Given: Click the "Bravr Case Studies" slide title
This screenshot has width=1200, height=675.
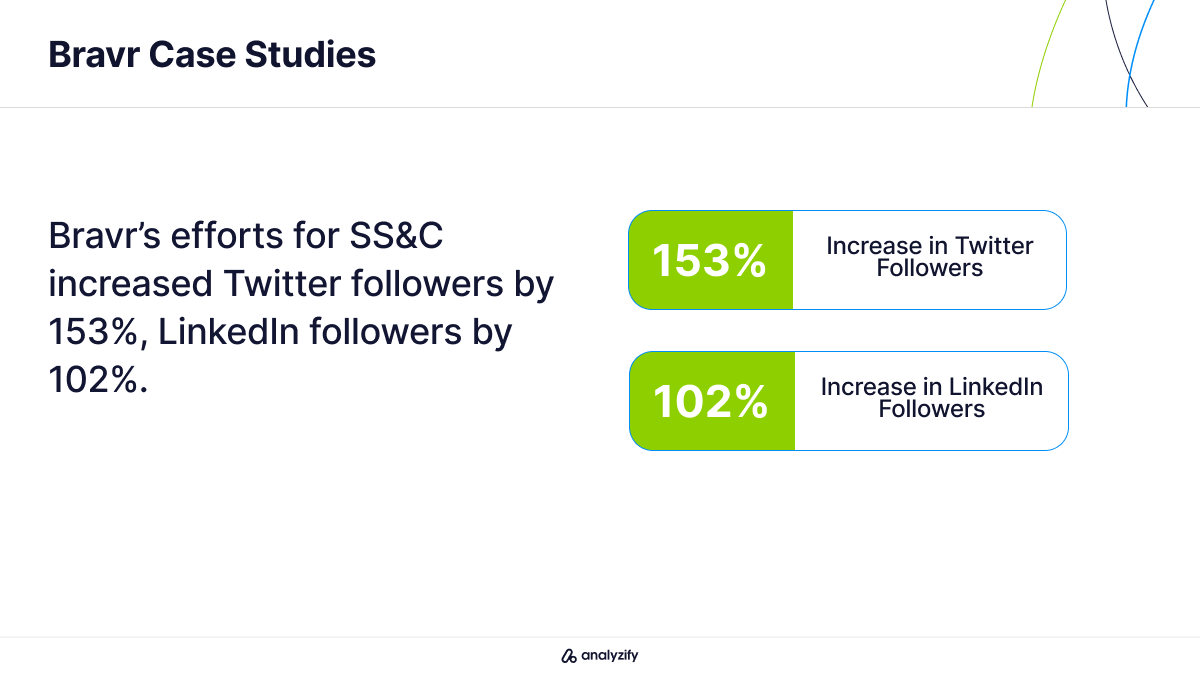Looking at the screenshot, I should pos(212,54).
